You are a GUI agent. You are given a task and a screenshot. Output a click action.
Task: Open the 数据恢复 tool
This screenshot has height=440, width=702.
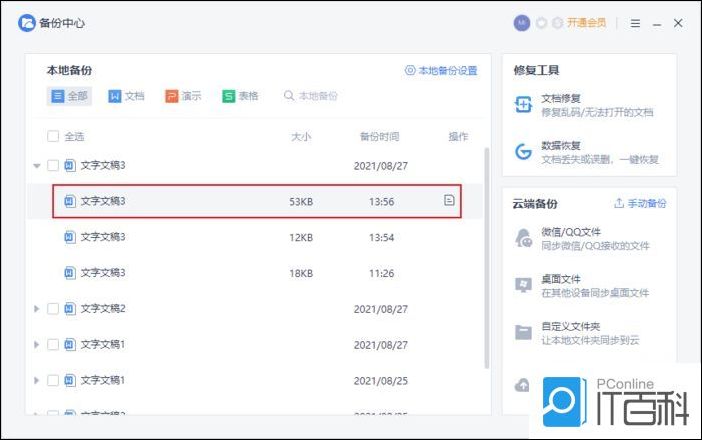click(586, 153)
